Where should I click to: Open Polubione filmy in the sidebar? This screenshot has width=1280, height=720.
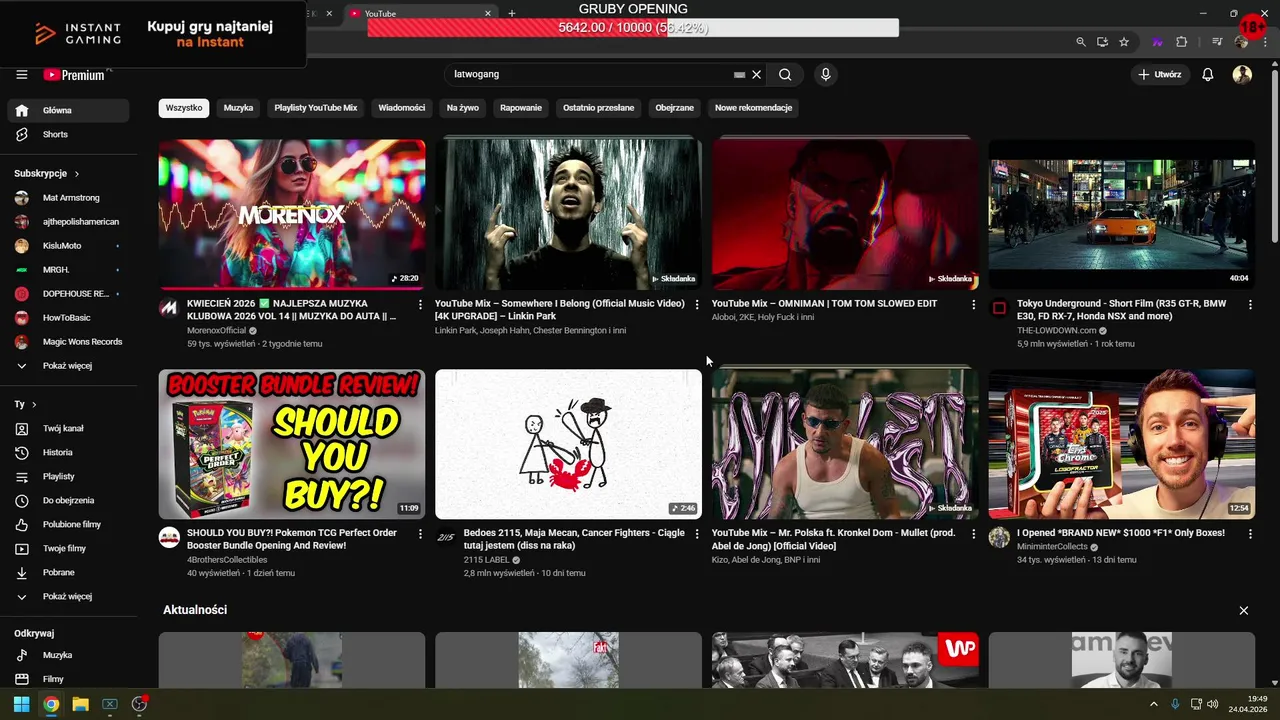(68, 524)
